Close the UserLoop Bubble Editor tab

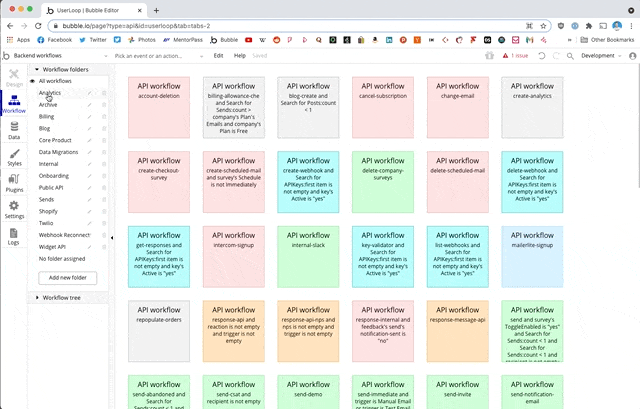pyautogui.click(x=140, y=10)
